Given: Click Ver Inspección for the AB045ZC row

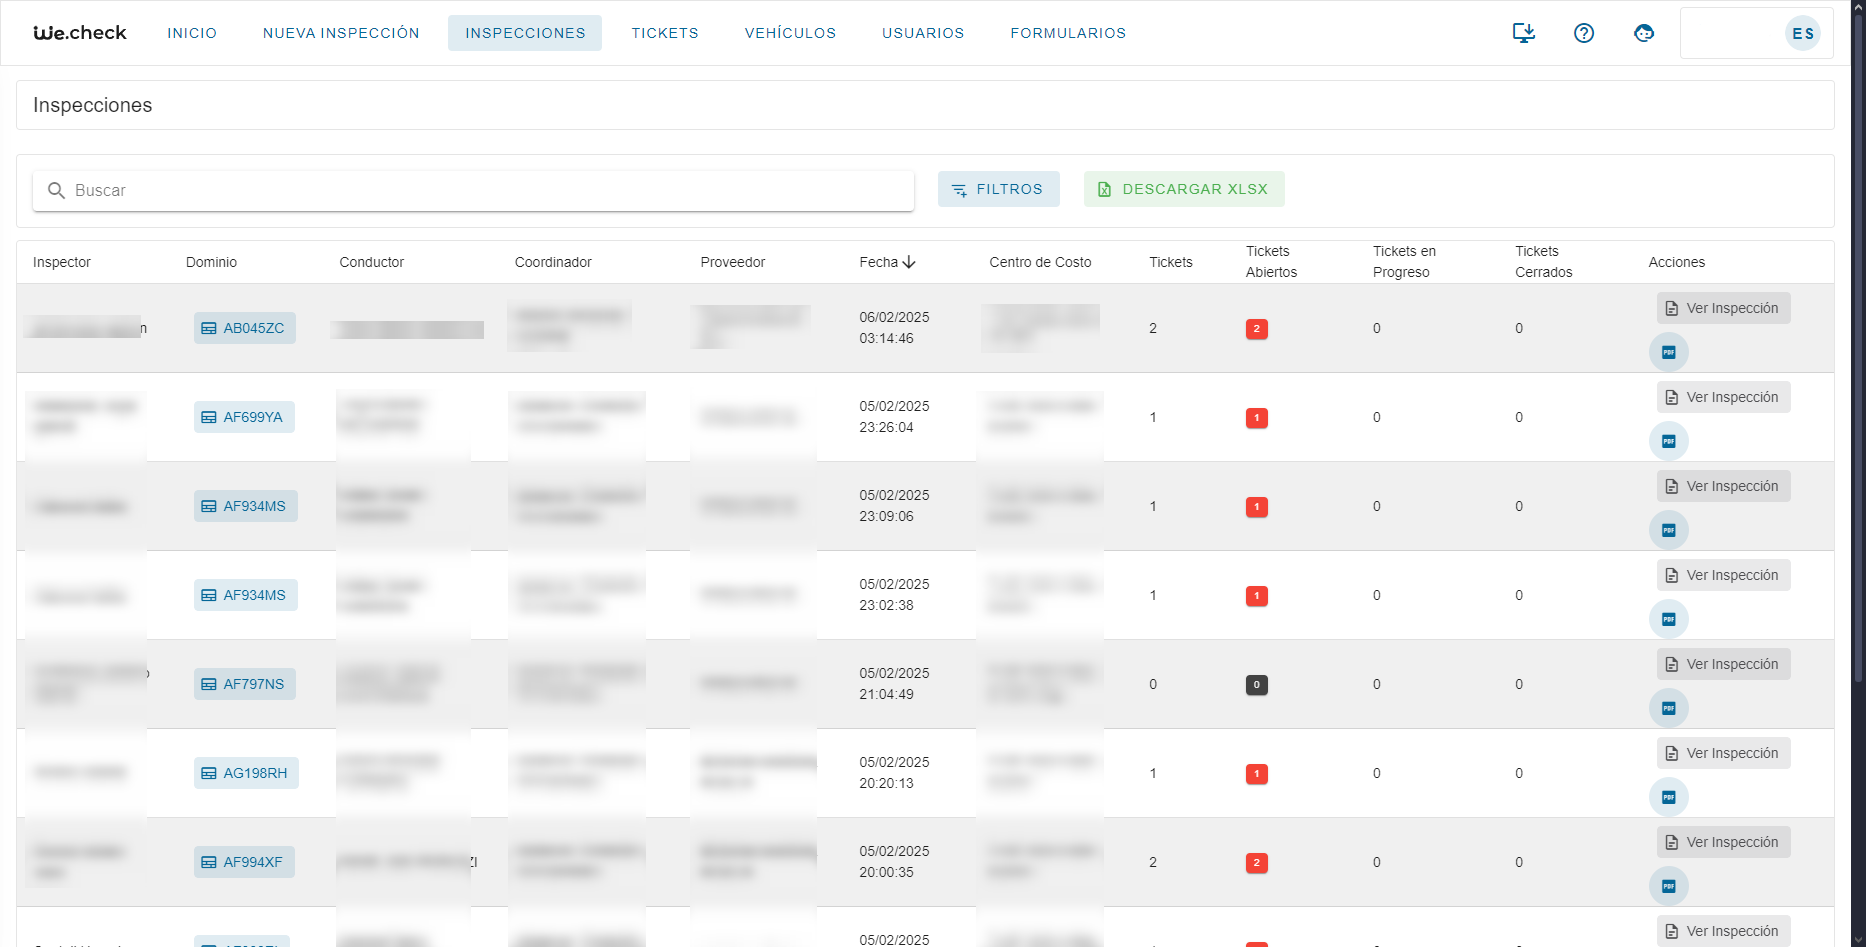Looking at the screenshot, I should tap(1723, 308).
